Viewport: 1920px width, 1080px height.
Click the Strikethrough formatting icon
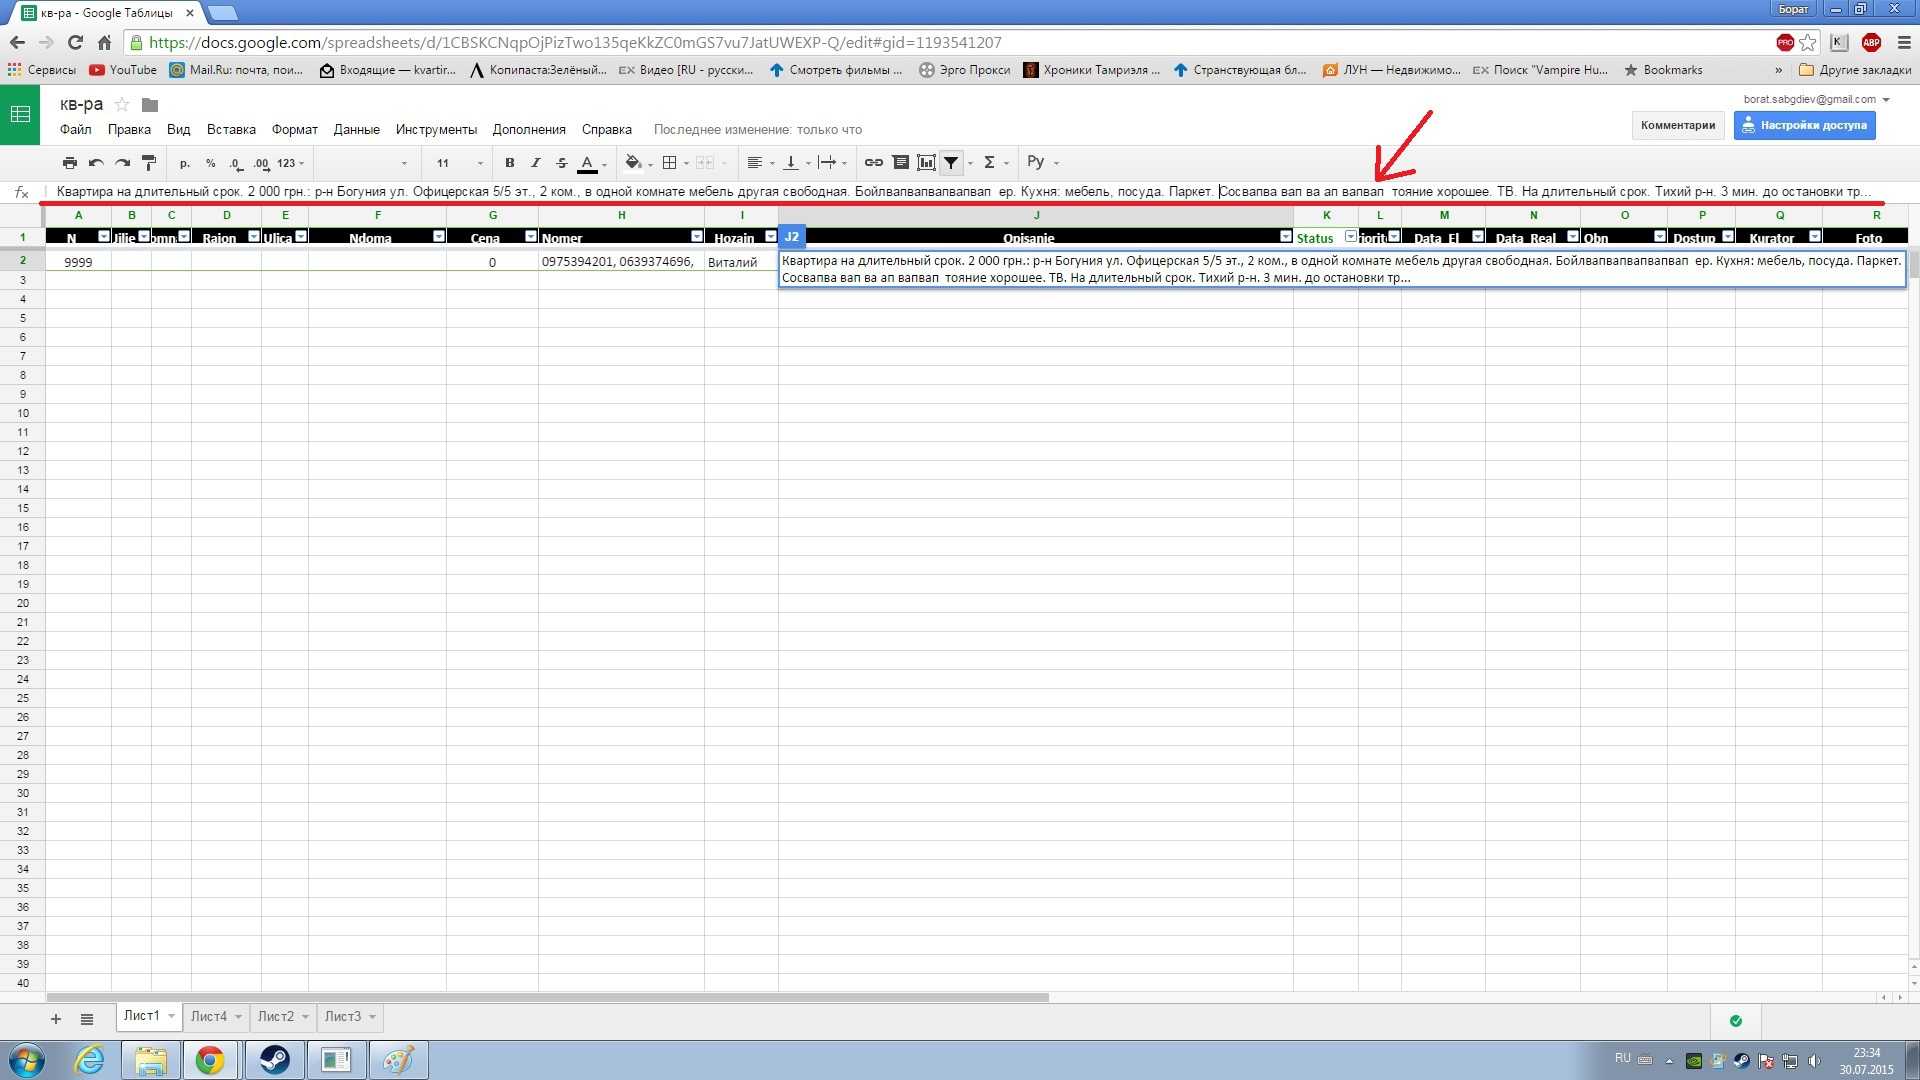(x=559, y=162)
